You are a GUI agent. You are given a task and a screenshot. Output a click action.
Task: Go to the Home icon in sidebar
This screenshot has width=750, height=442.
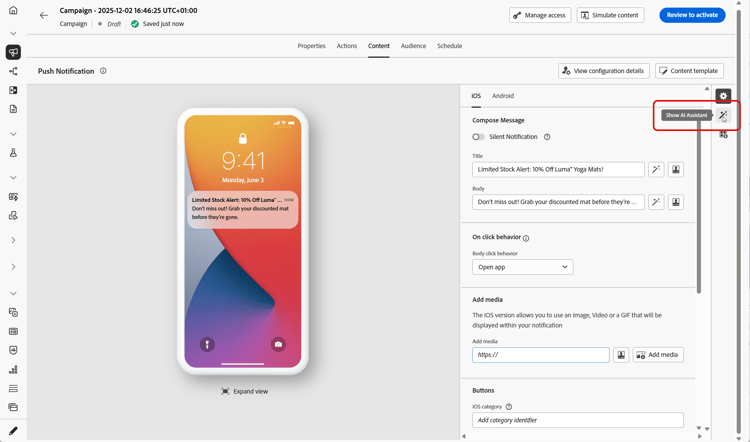click(13, 10)
